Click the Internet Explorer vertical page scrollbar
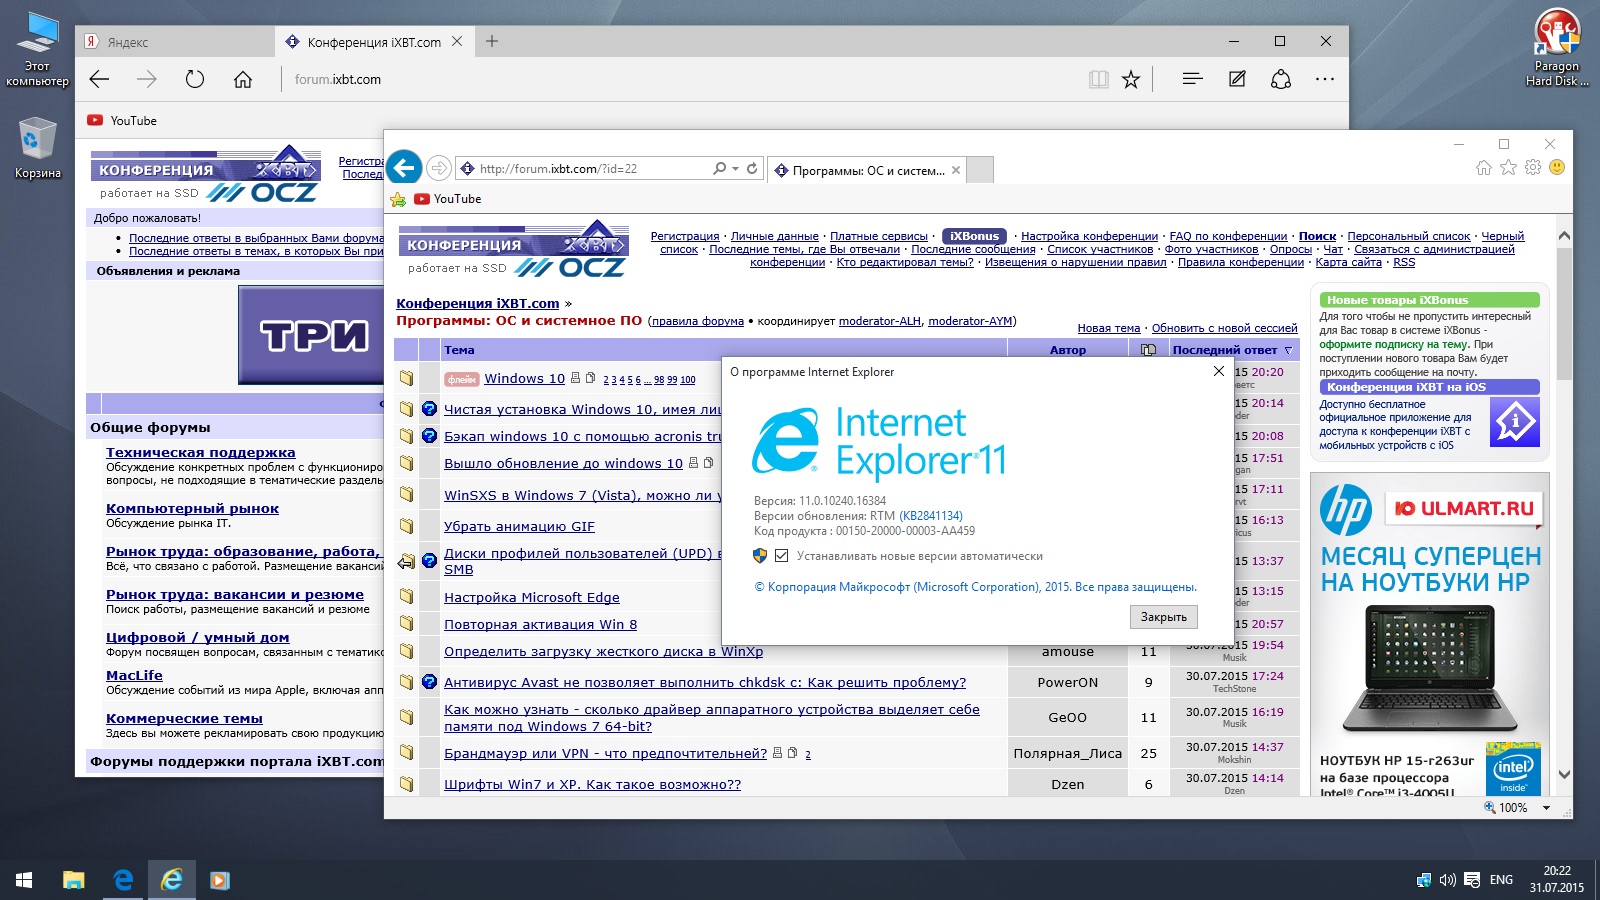Image resolution: width=1600 pixels, height=900 pixels. (1564, 500)
